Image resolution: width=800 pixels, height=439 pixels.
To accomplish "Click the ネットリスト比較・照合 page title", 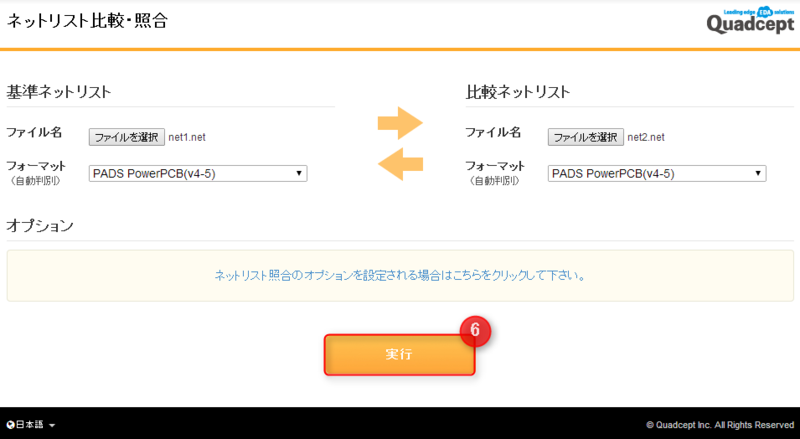I will click(x=87, y=21).
